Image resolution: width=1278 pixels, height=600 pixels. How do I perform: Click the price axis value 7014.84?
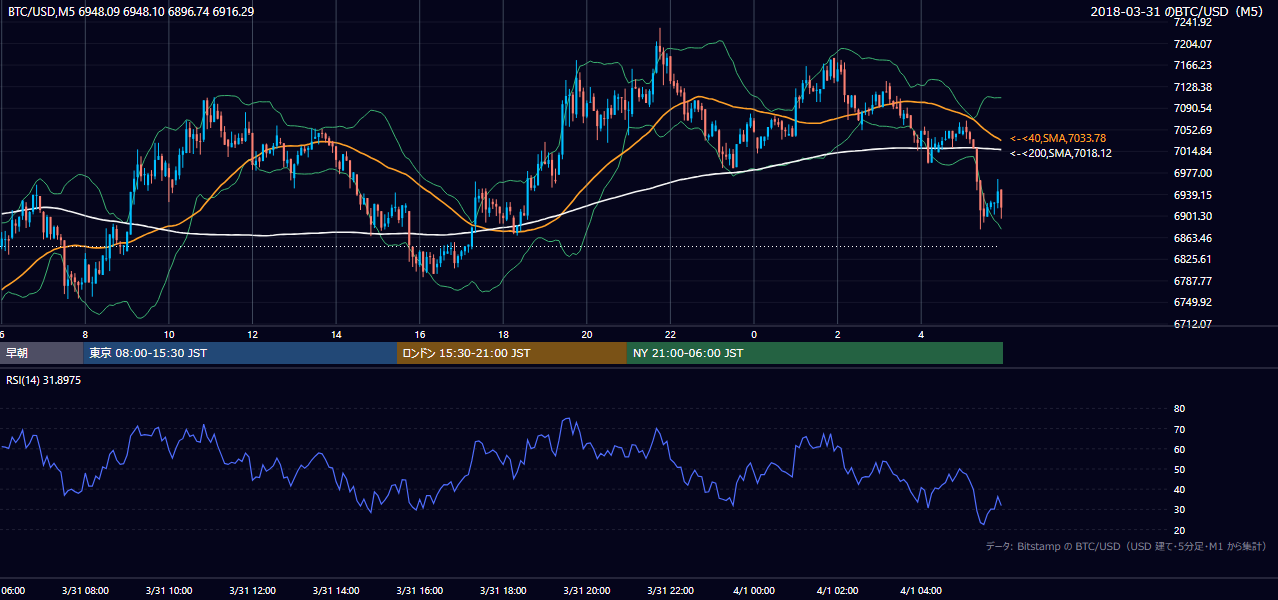point(1193,151)
